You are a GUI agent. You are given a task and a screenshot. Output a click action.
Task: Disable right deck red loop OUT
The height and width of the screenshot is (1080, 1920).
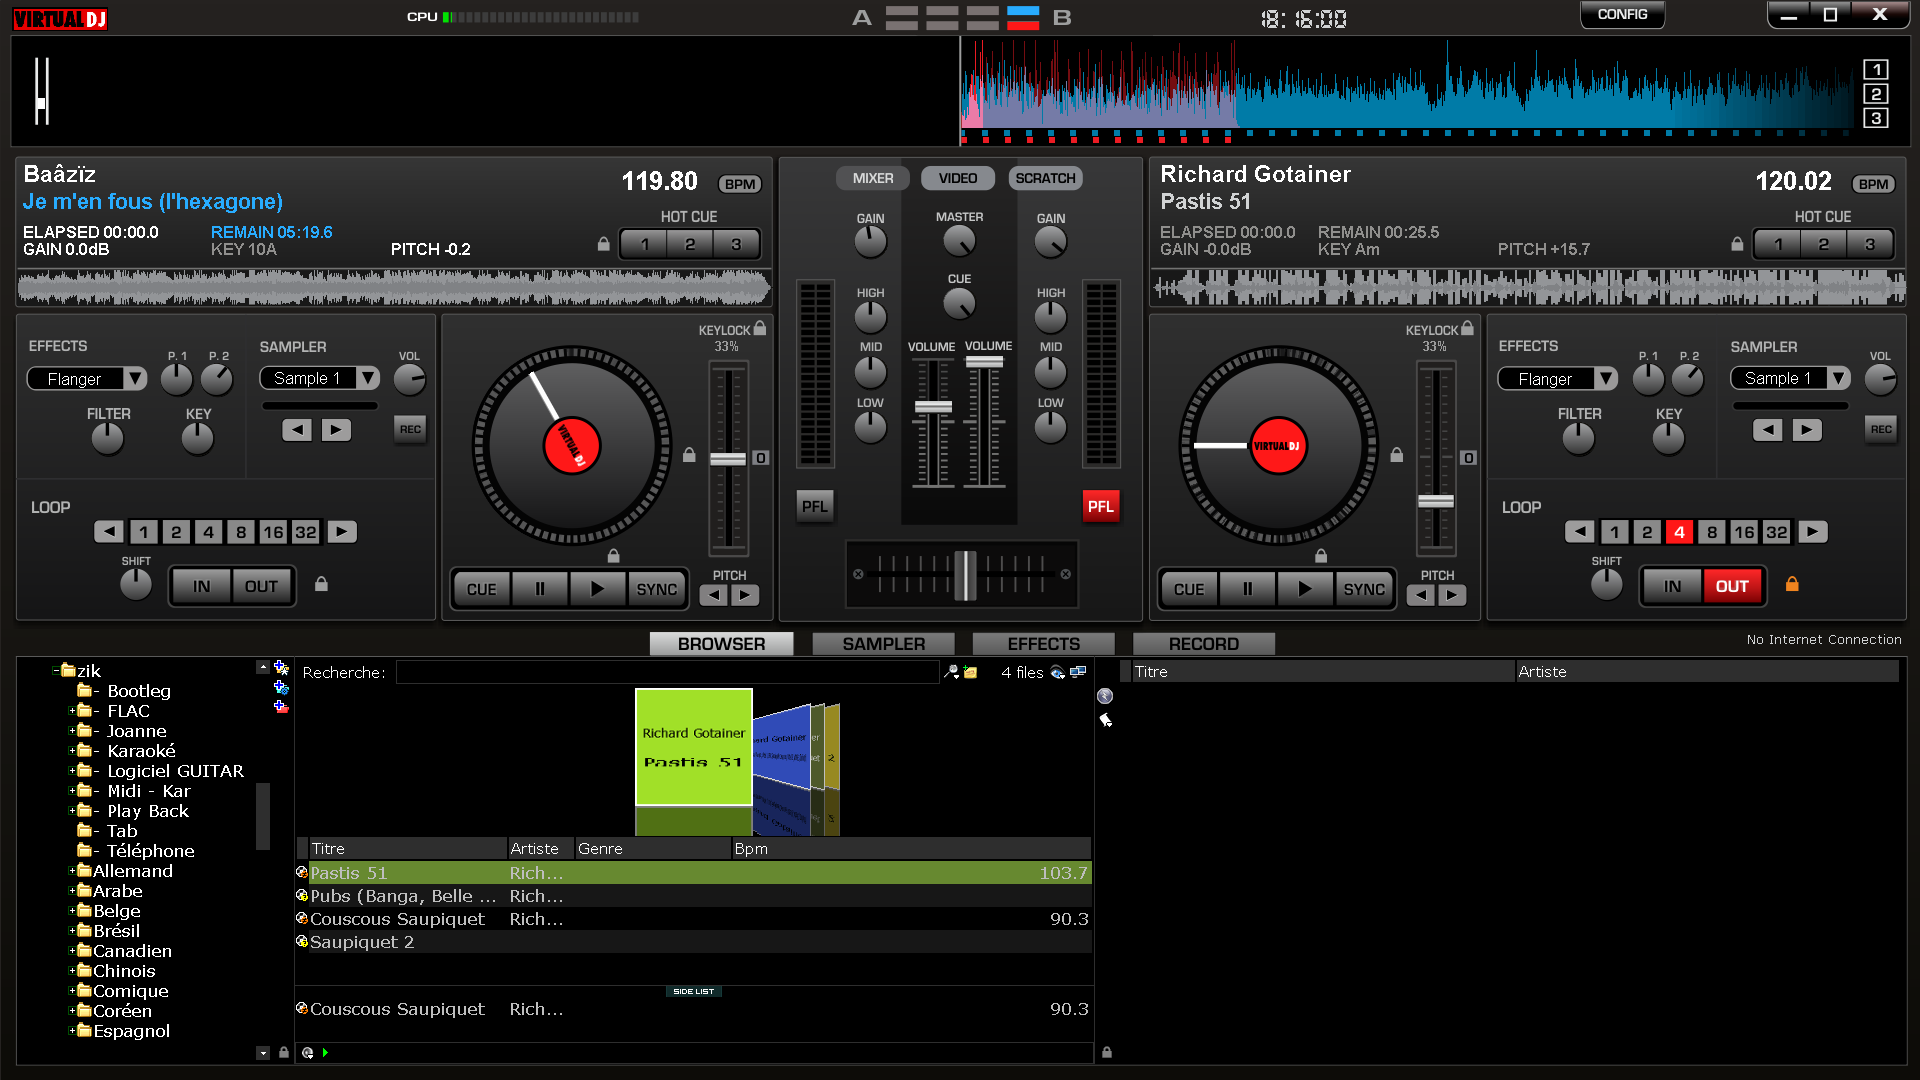tap(1732, 587)
